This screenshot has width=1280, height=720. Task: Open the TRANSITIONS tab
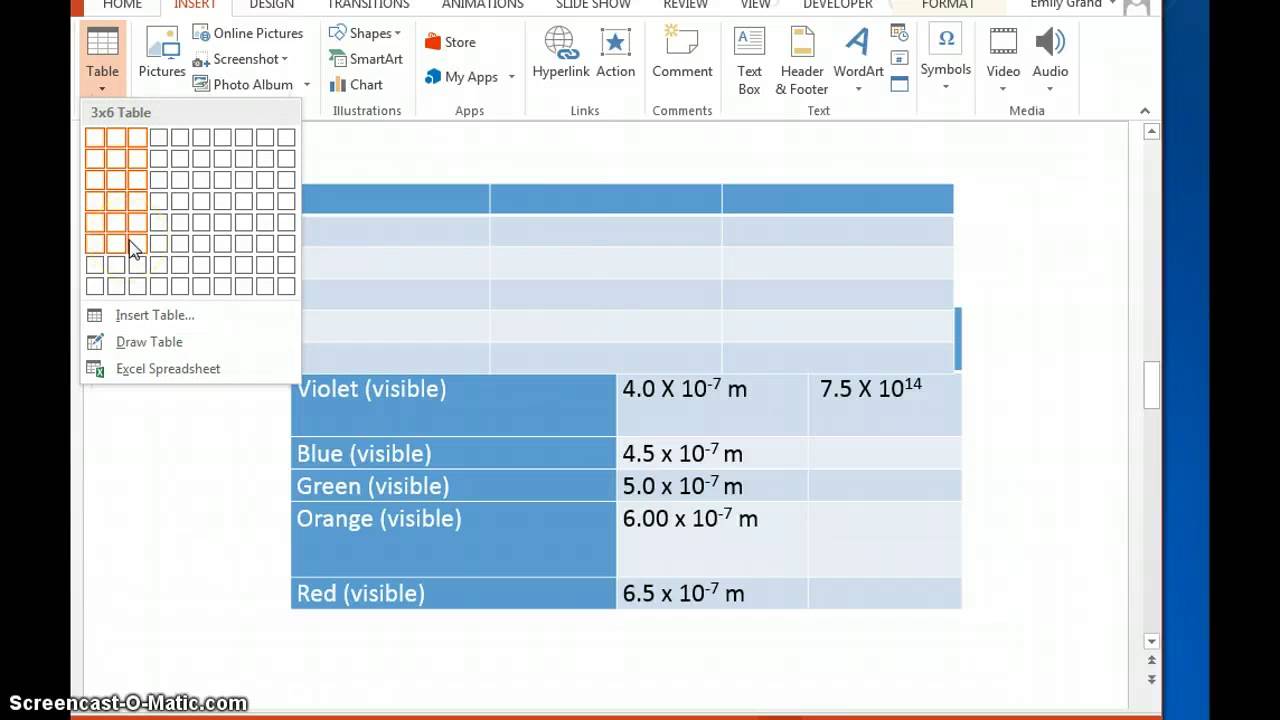tap(368, 5)
